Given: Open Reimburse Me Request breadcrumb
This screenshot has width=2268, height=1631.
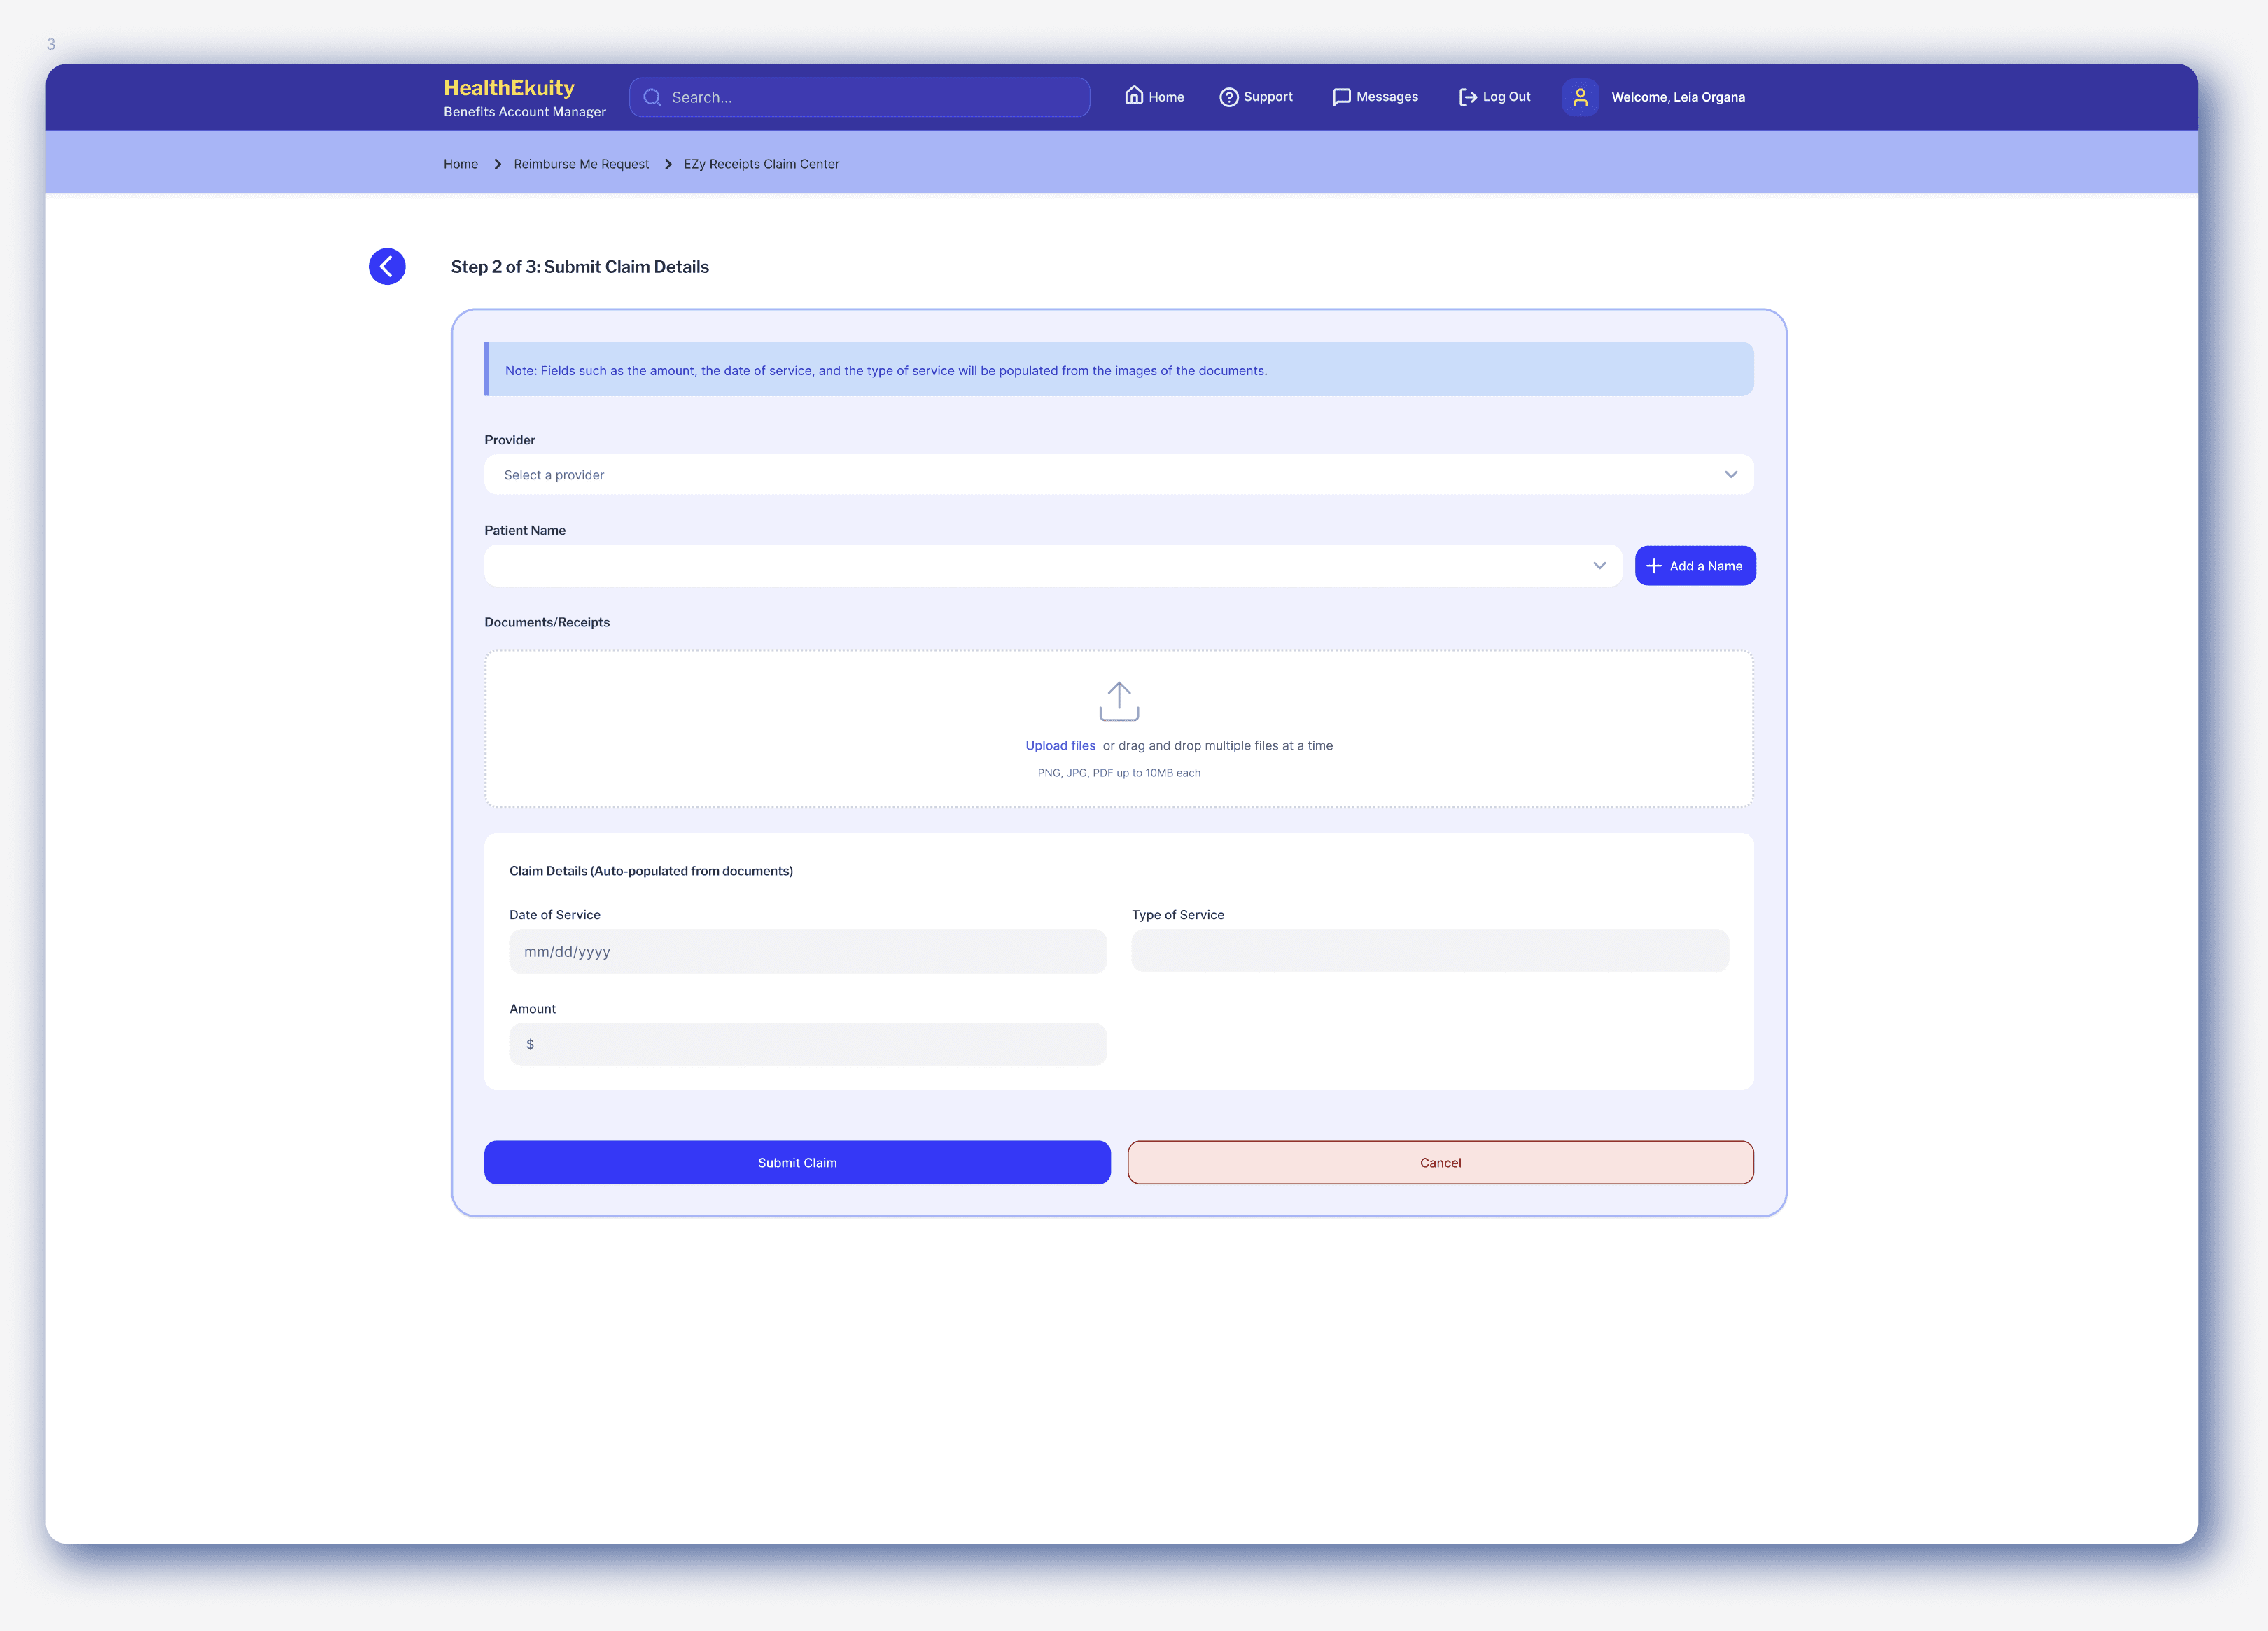Looking at the screenshot, I should 581,164.
